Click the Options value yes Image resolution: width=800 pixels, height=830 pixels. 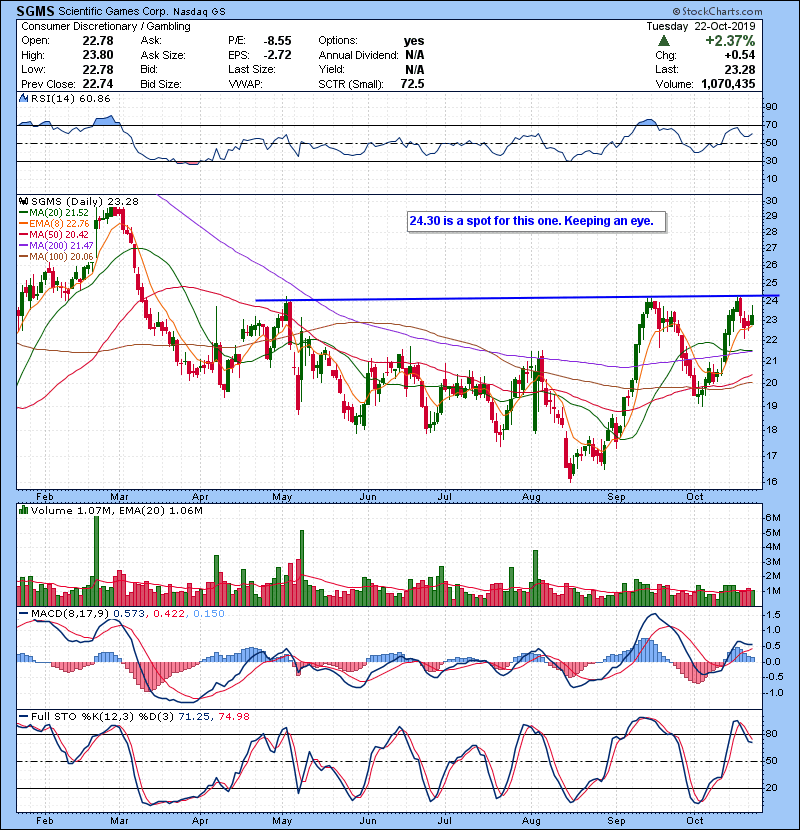(x=414, y=41)
